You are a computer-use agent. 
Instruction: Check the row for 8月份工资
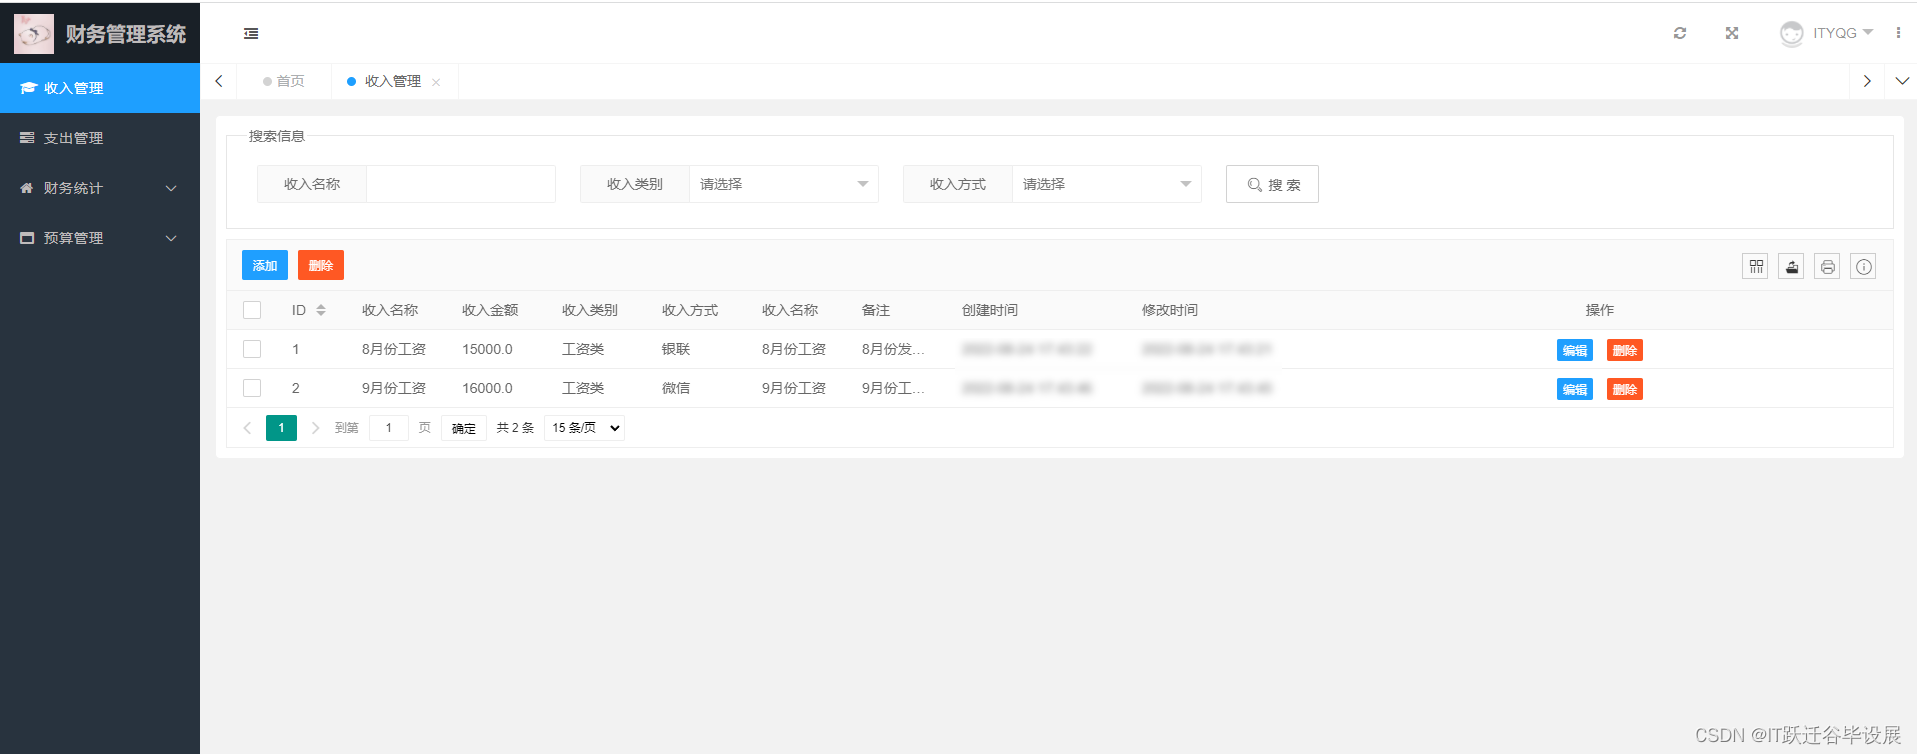[252, 349]
